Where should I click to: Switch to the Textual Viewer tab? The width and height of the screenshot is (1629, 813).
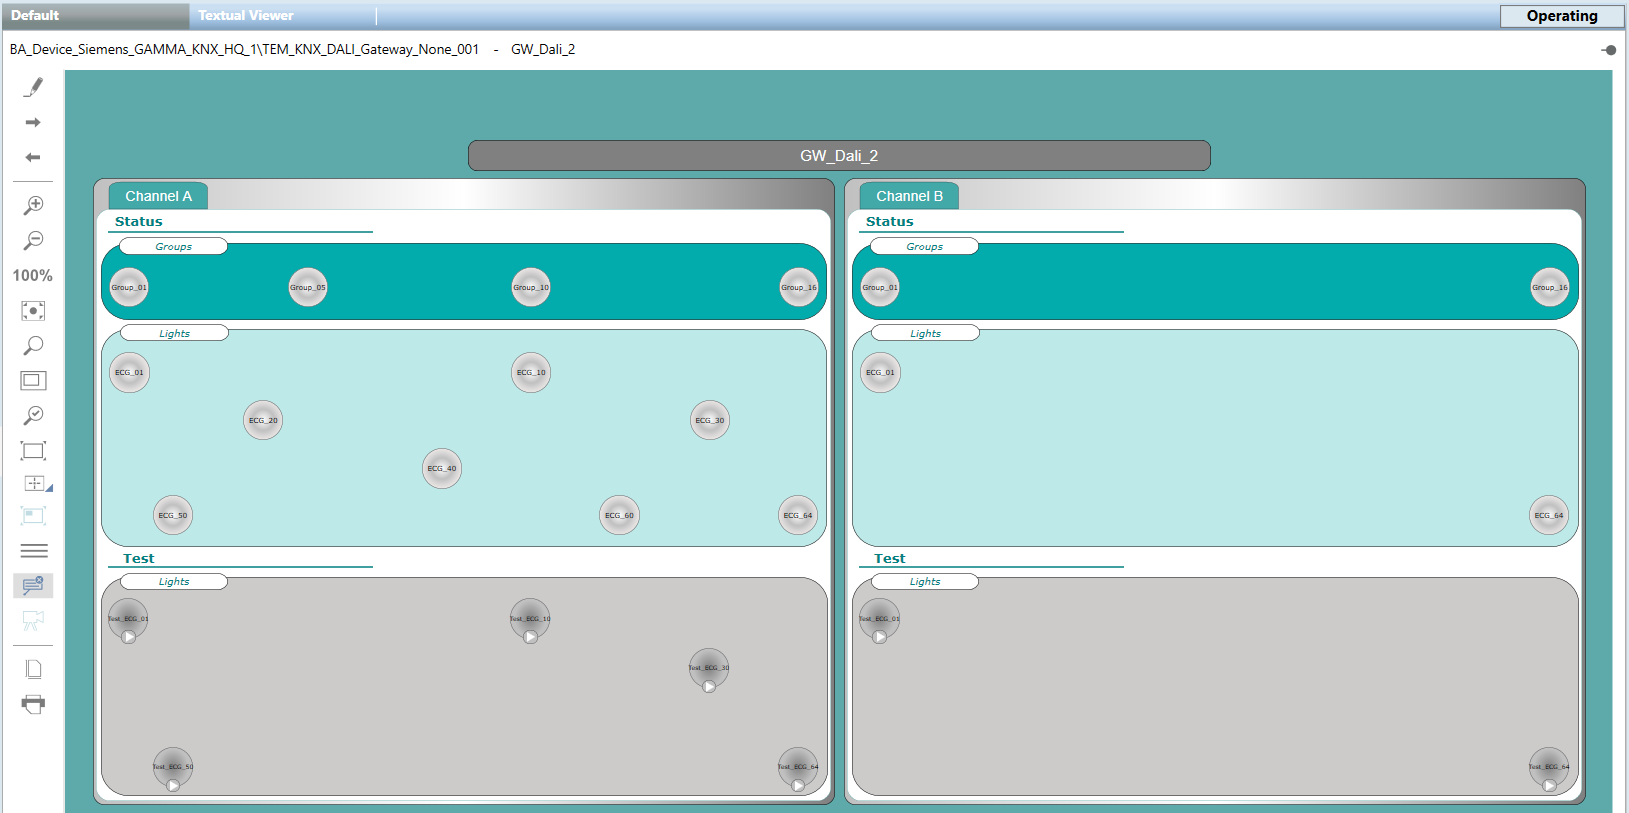pyautogui.click(x=246, y=15)
